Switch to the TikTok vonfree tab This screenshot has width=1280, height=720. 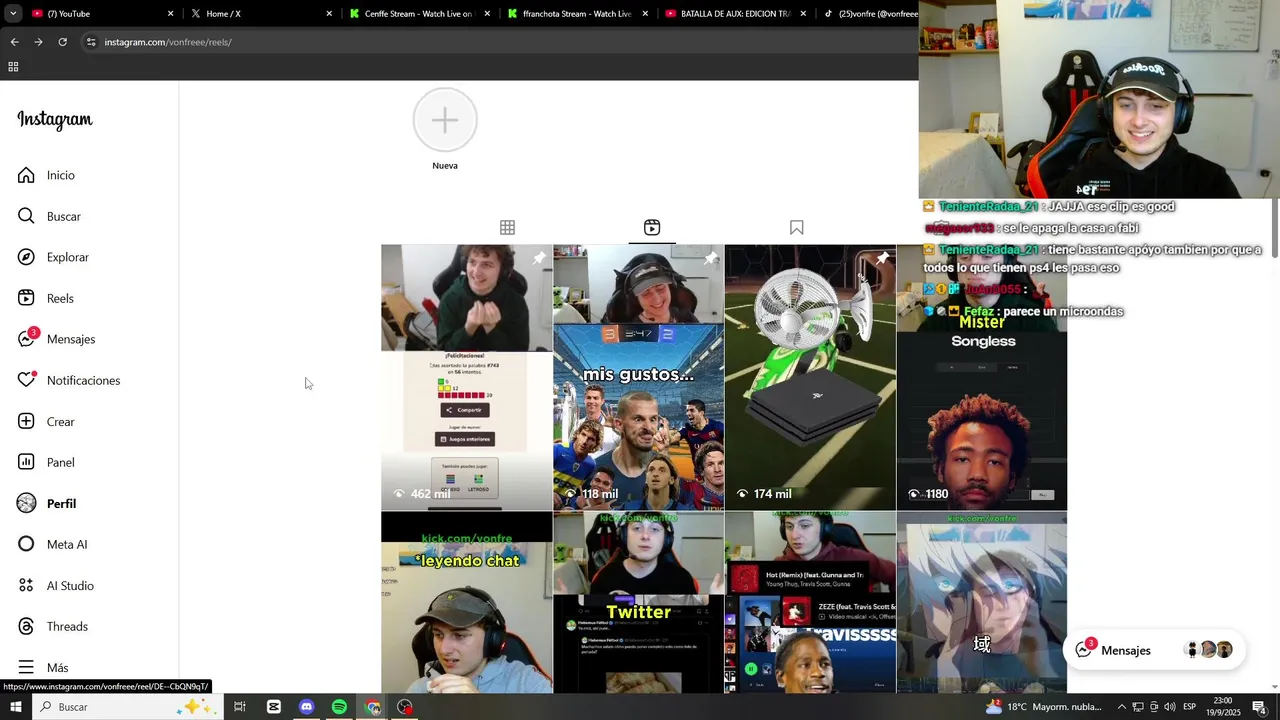coord(867,14)
